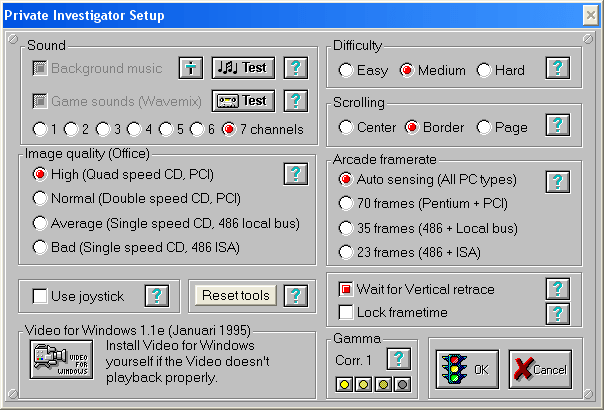Install Video for Windows via camera icon
Viewport: 604px width, 410px height.
coord(62,360)
